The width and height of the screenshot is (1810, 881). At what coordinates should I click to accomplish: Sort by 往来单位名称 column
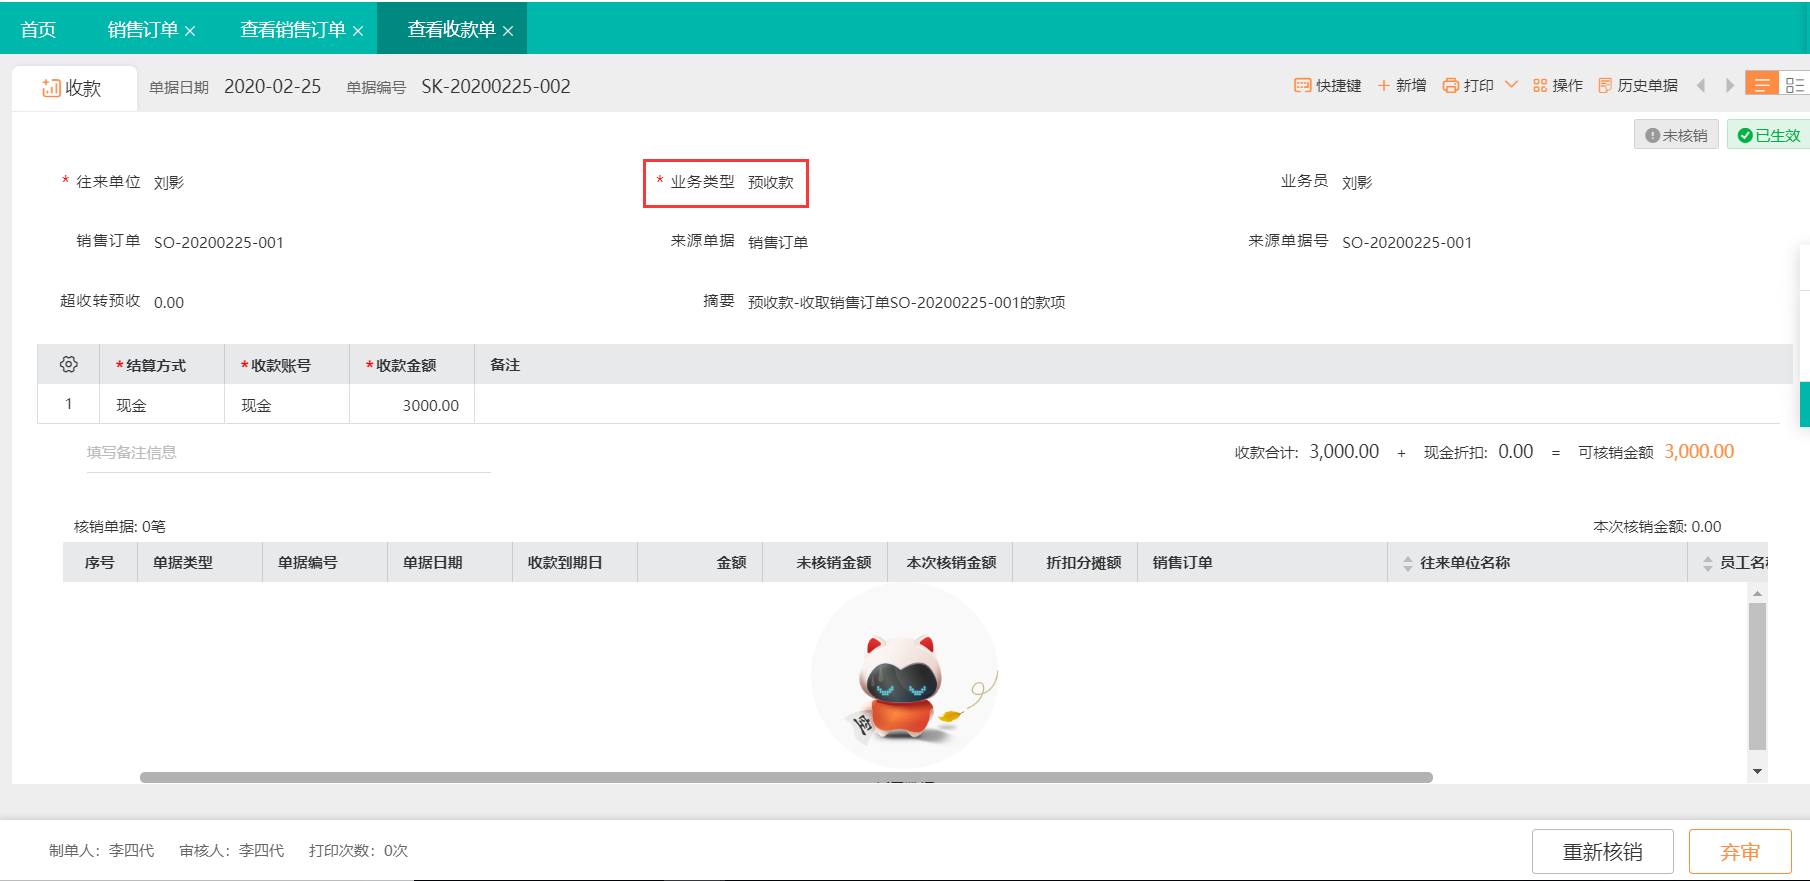(1408, 563)
